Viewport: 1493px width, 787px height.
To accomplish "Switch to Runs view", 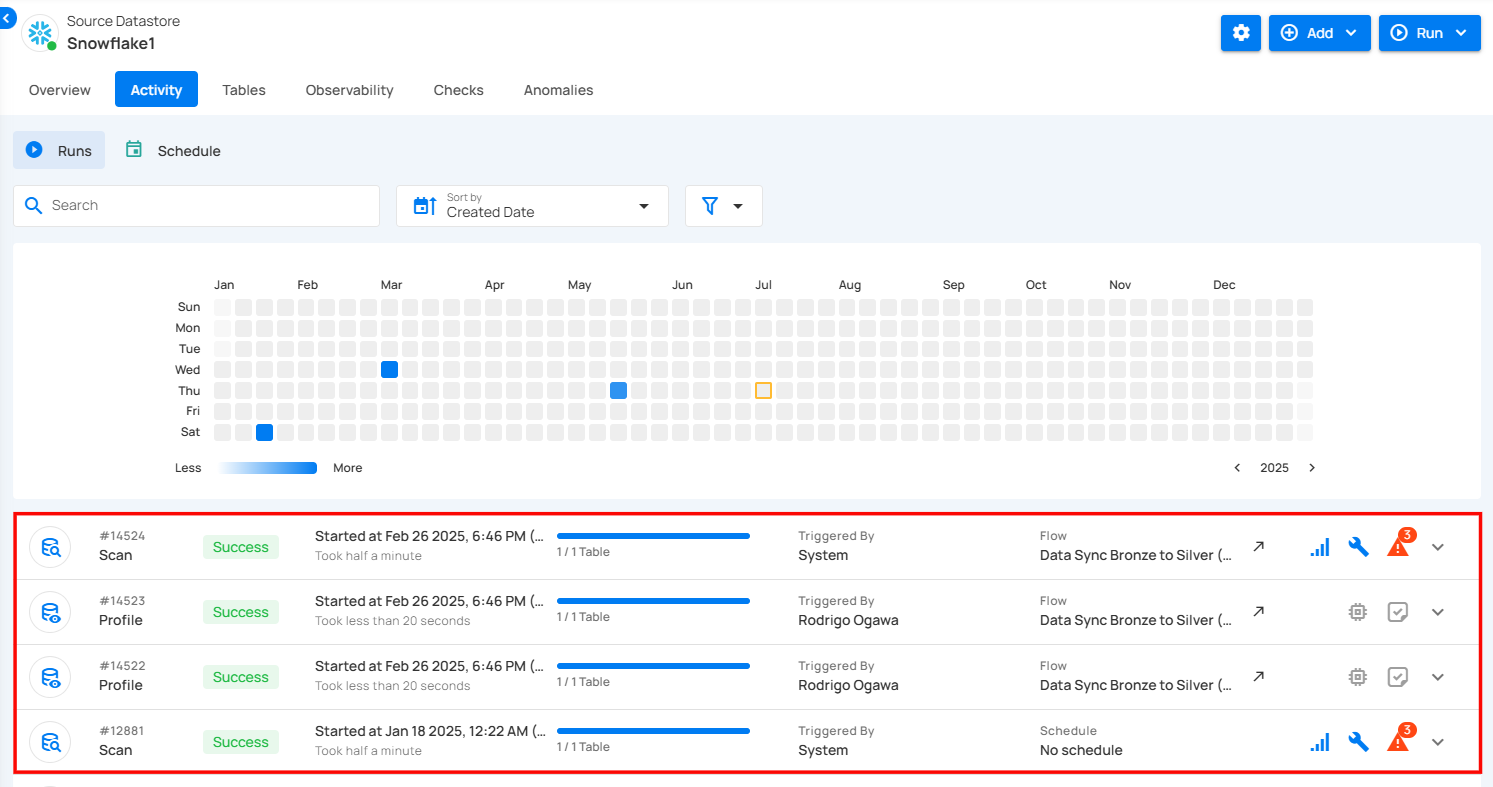I will point(59,151).
